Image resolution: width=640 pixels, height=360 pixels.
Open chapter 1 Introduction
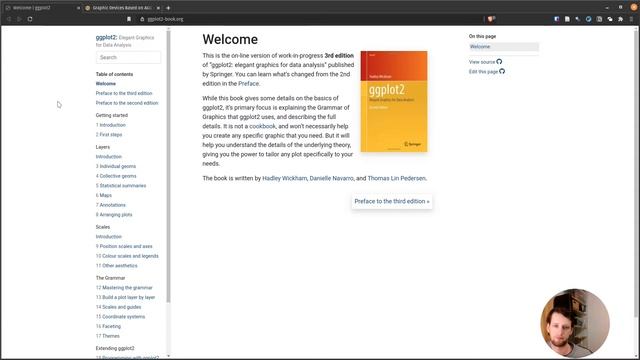(x=111, y=125)
